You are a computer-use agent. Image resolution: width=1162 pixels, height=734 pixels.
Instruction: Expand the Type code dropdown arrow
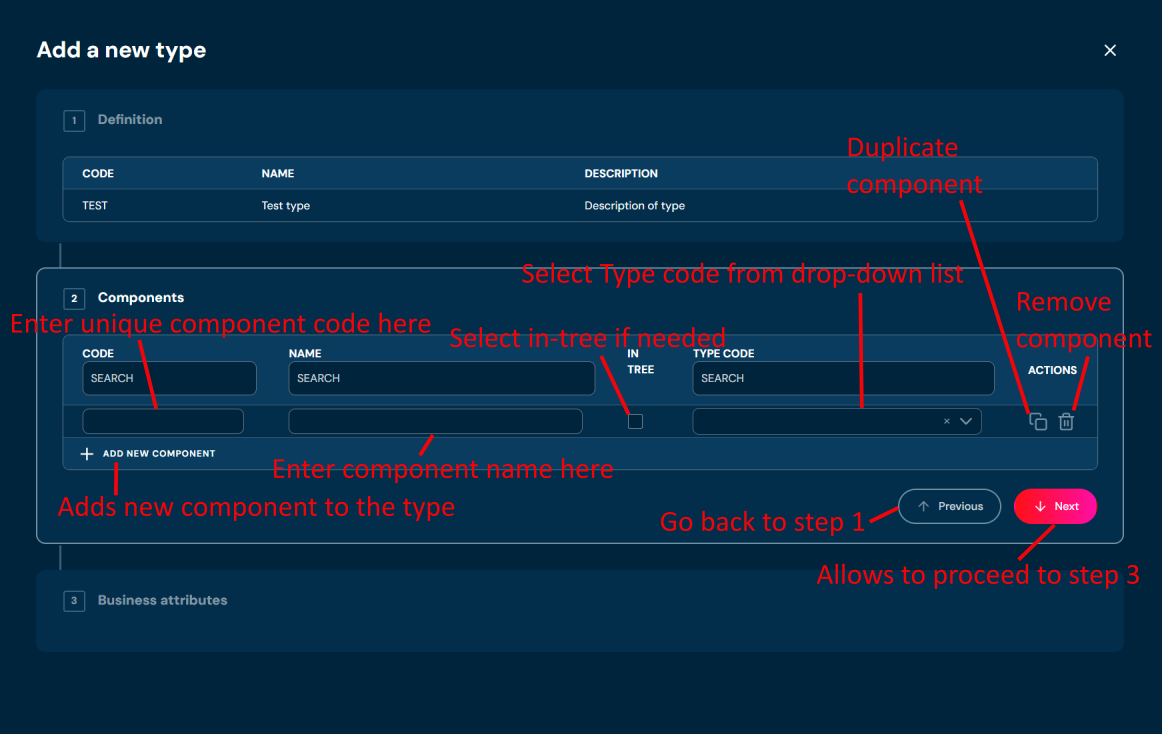click(x=966, y=422)
